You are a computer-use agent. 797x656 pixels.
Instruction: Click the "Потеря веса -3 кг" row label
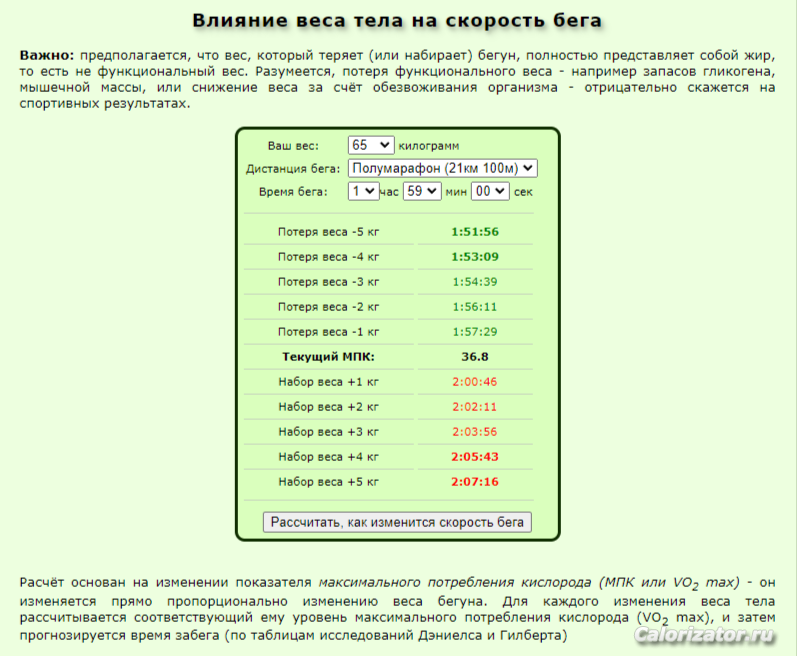329,282
